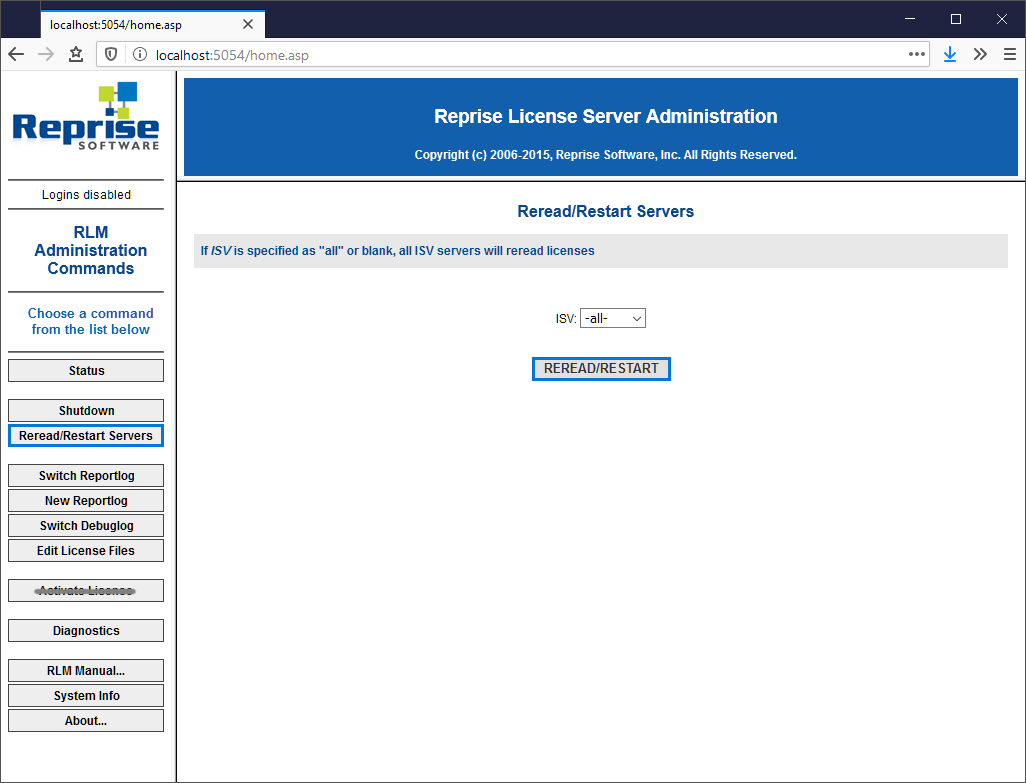
Task: Click "Choose a command from the list below"
Action: [x=90, y=321]
